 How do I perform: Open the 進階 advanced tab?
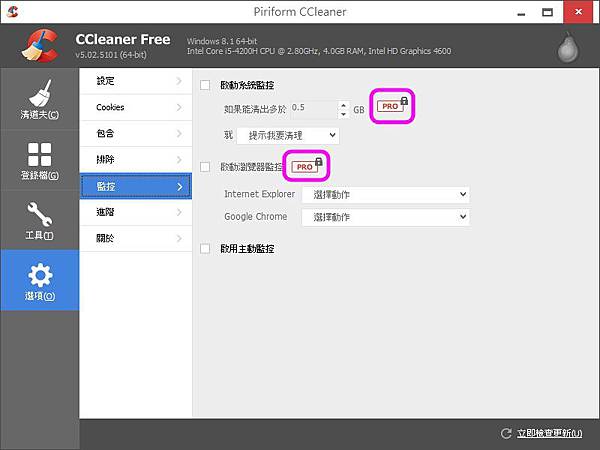136,212
